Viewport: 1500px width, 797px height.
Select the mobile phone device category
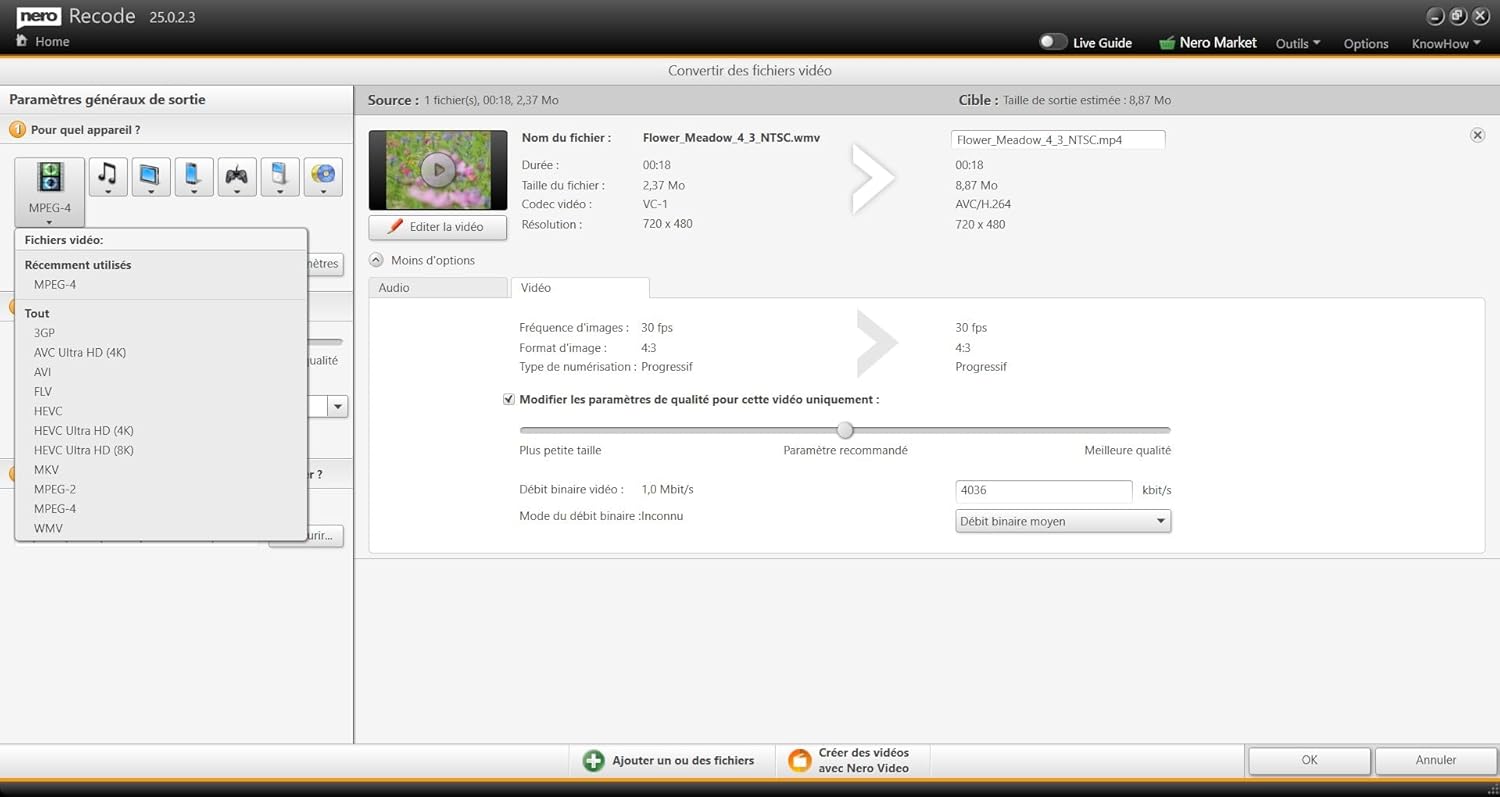tap(193, 176)
